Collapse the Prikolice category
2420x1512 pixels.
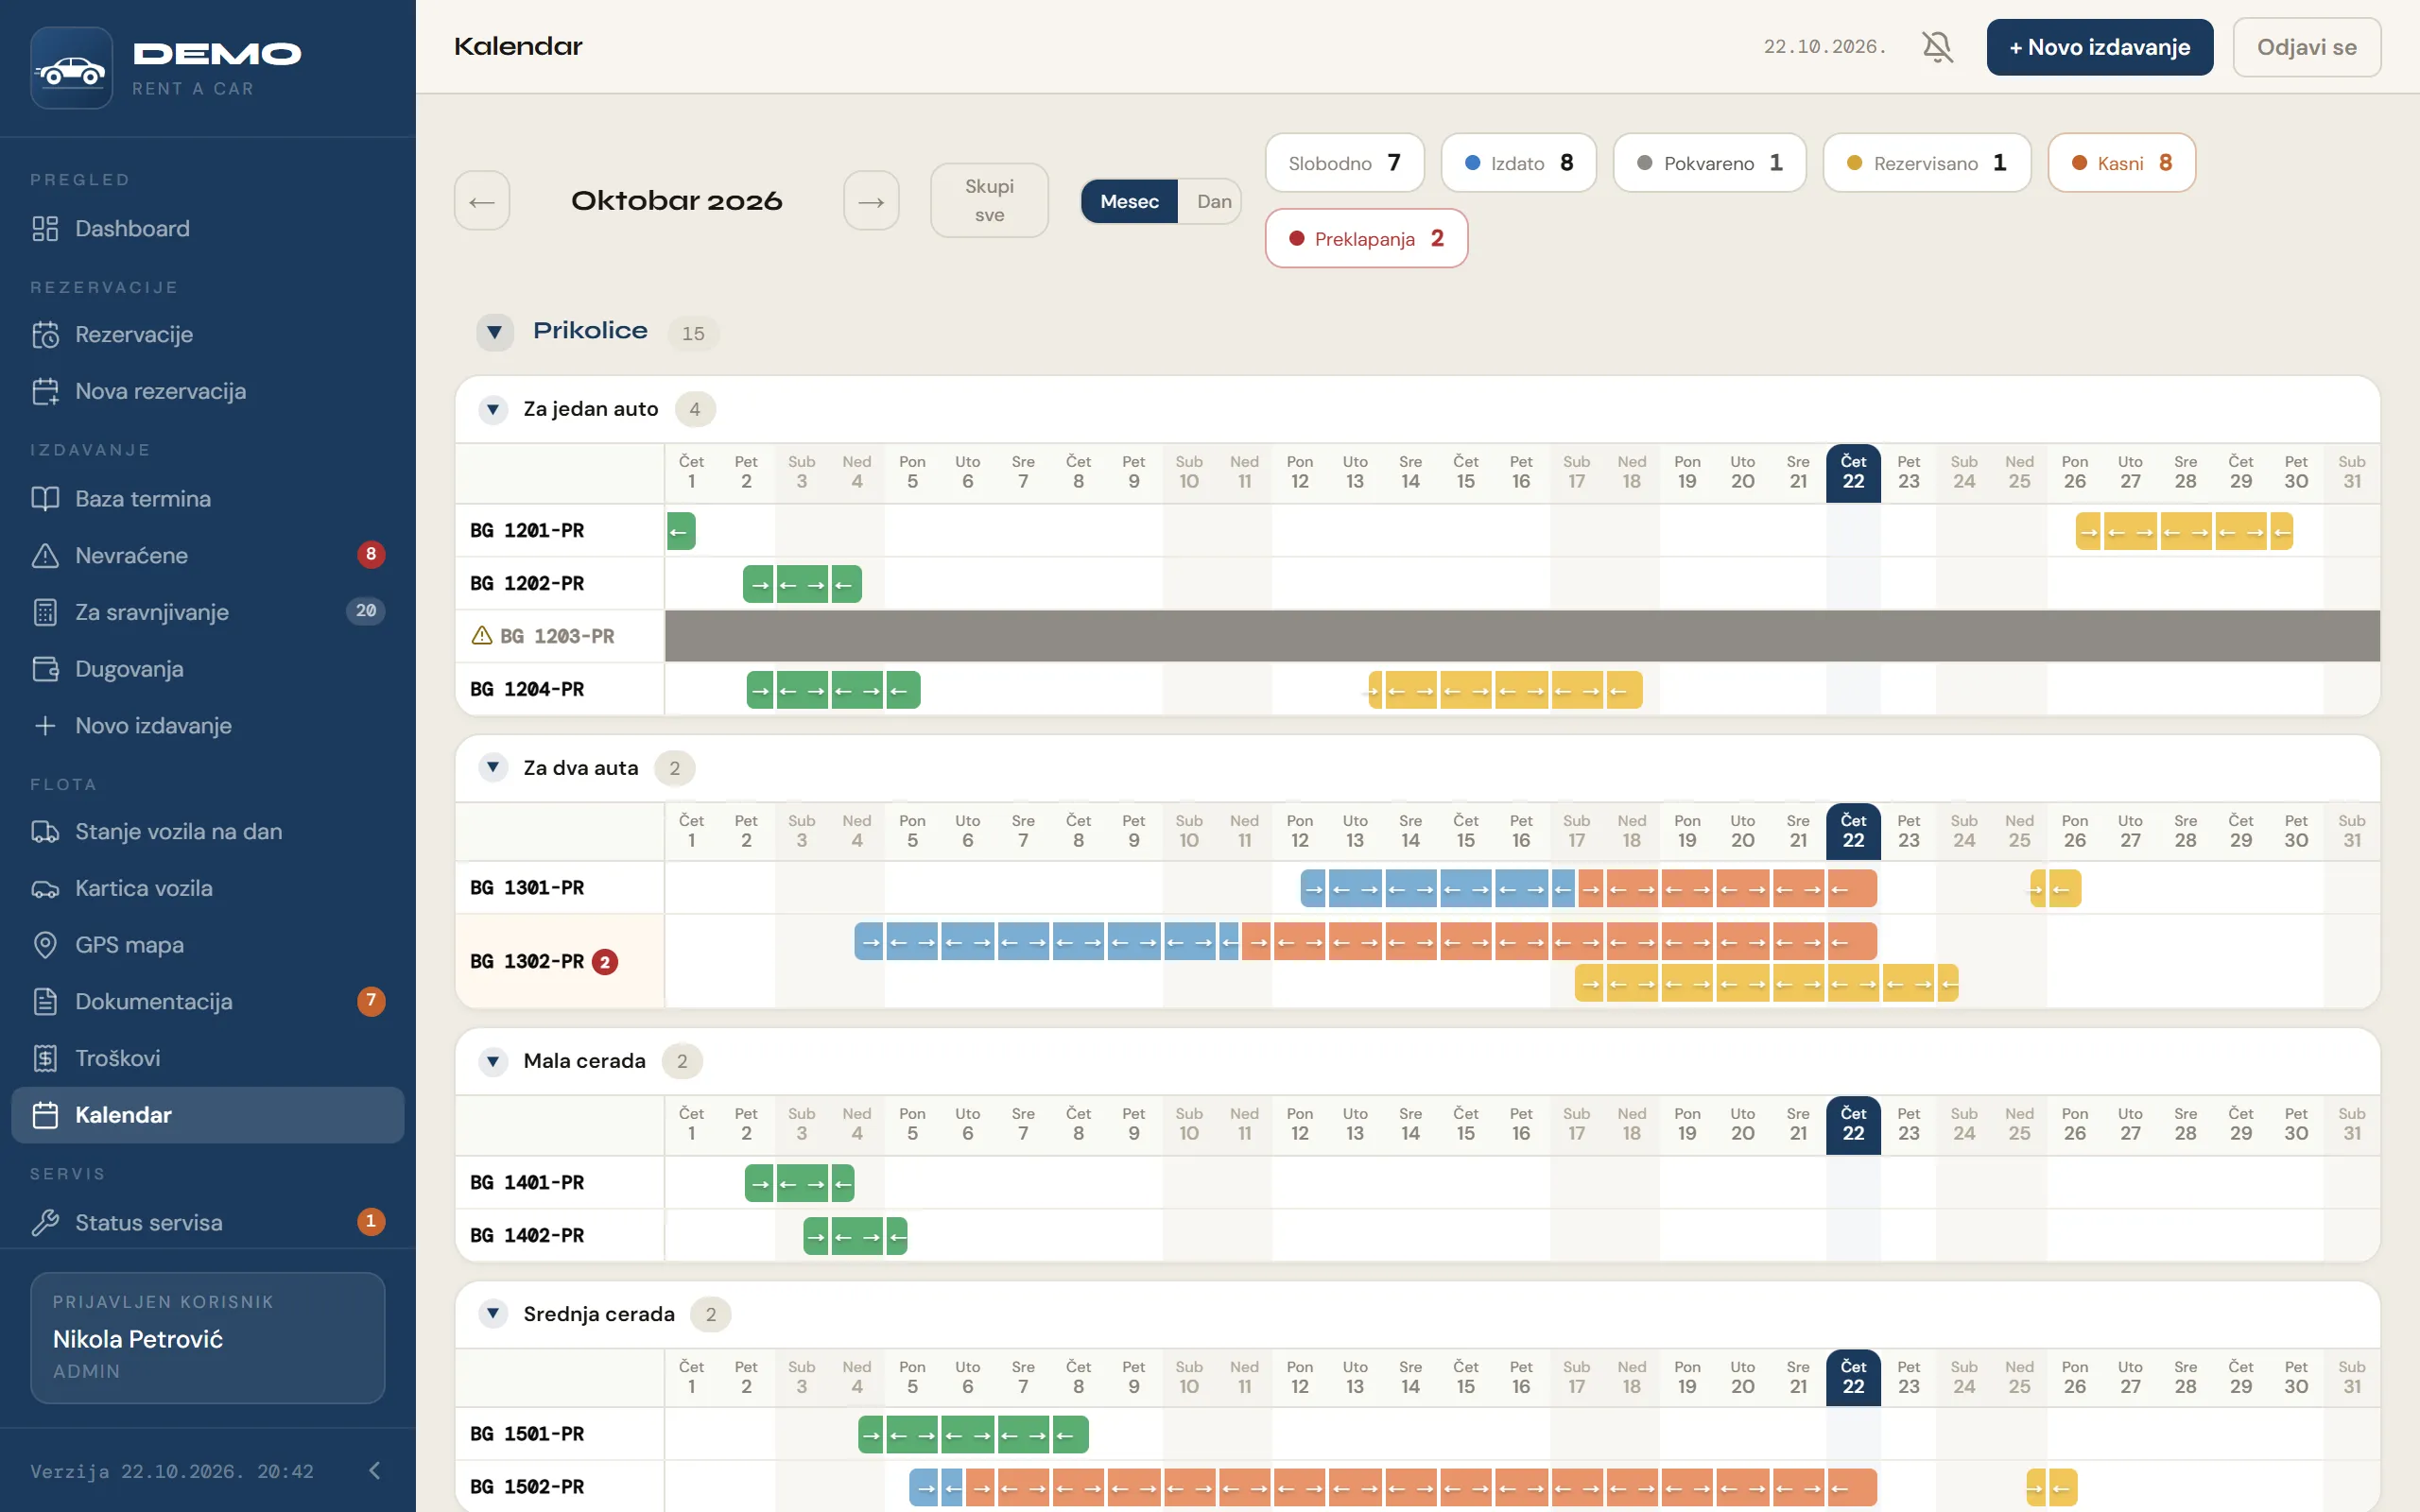[494, 332]
